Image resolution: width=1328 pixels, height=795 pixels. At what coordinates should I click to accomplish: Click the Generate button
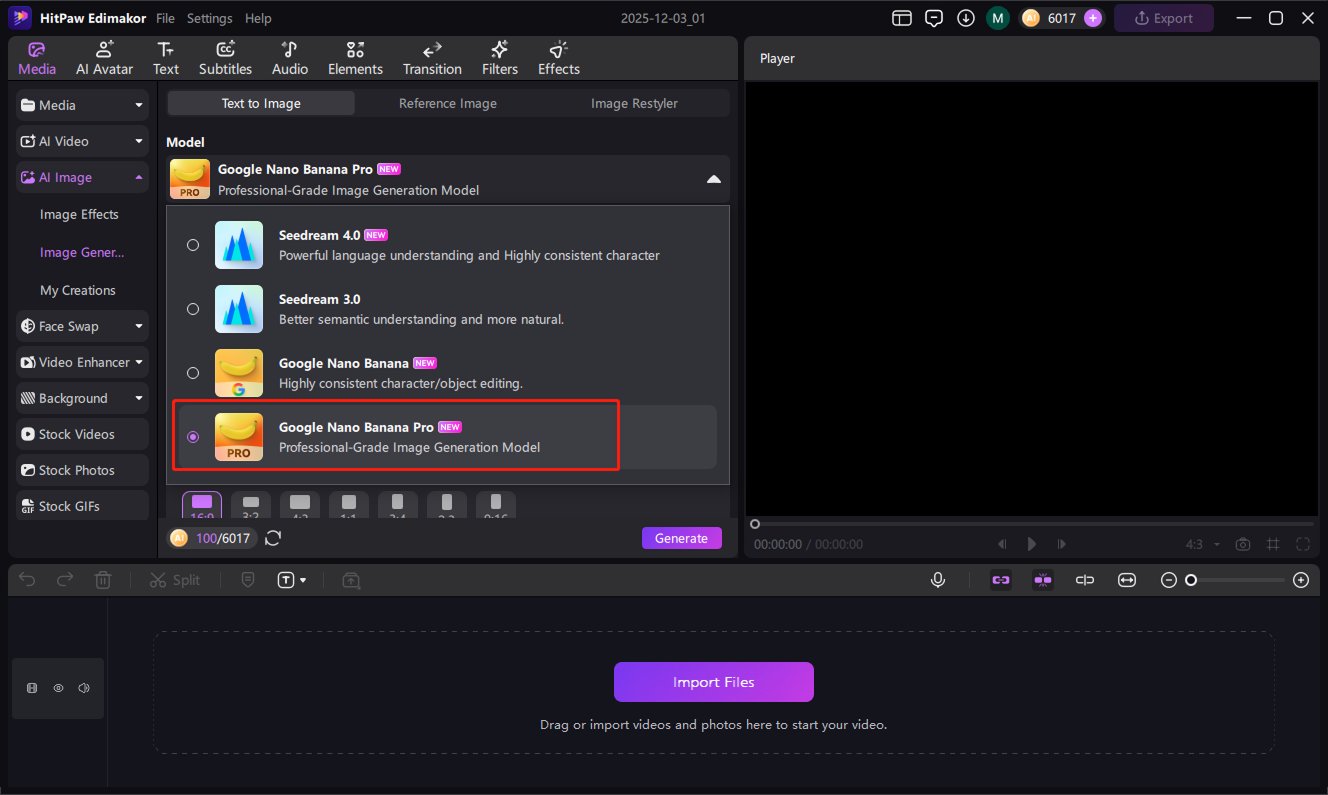[x=681, y=538]
